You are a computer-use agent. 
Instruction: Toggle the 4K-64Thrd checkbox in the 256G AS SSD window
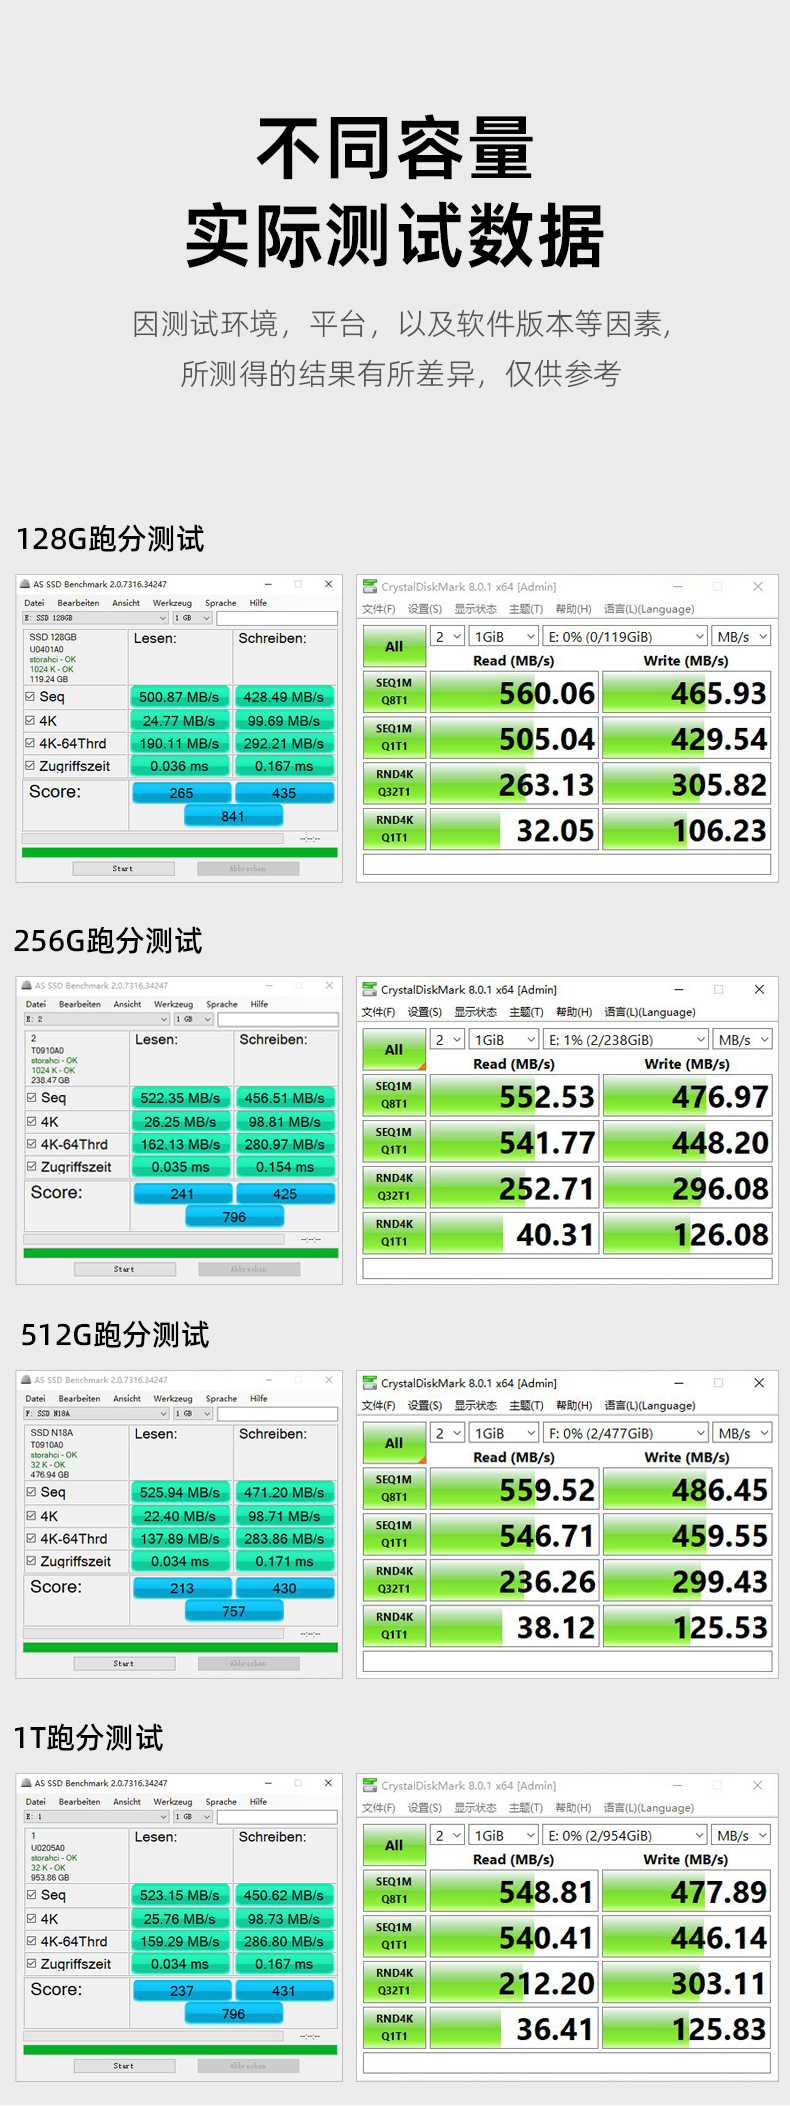pos(32,1144)
